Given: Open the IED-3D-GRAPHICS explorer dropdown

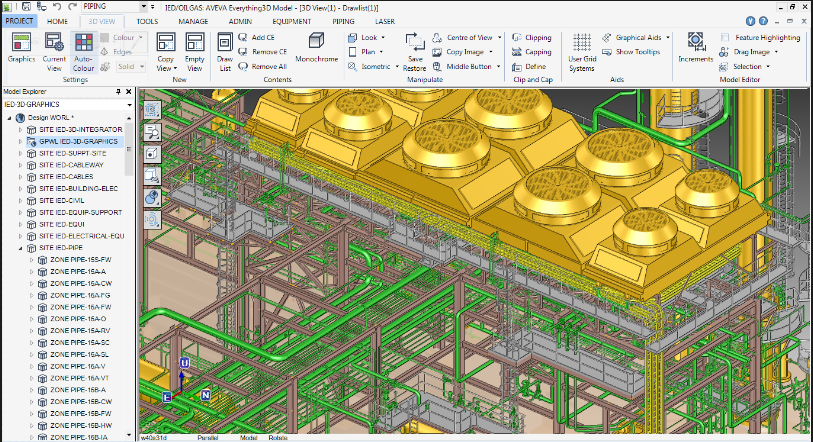Looking at the screenshot, I should (129, 104).
